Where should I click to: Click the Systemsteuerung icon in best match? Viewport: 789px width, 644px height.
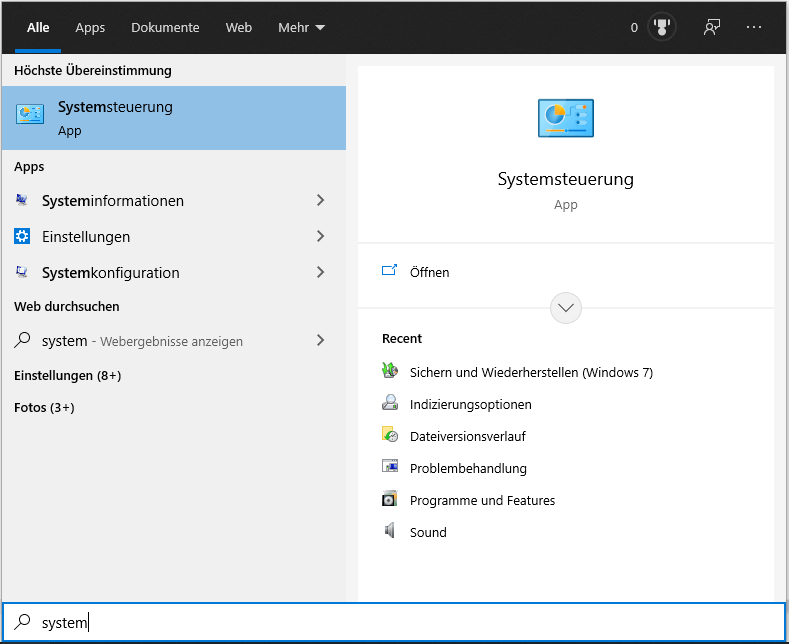click(x=30, y=115)
